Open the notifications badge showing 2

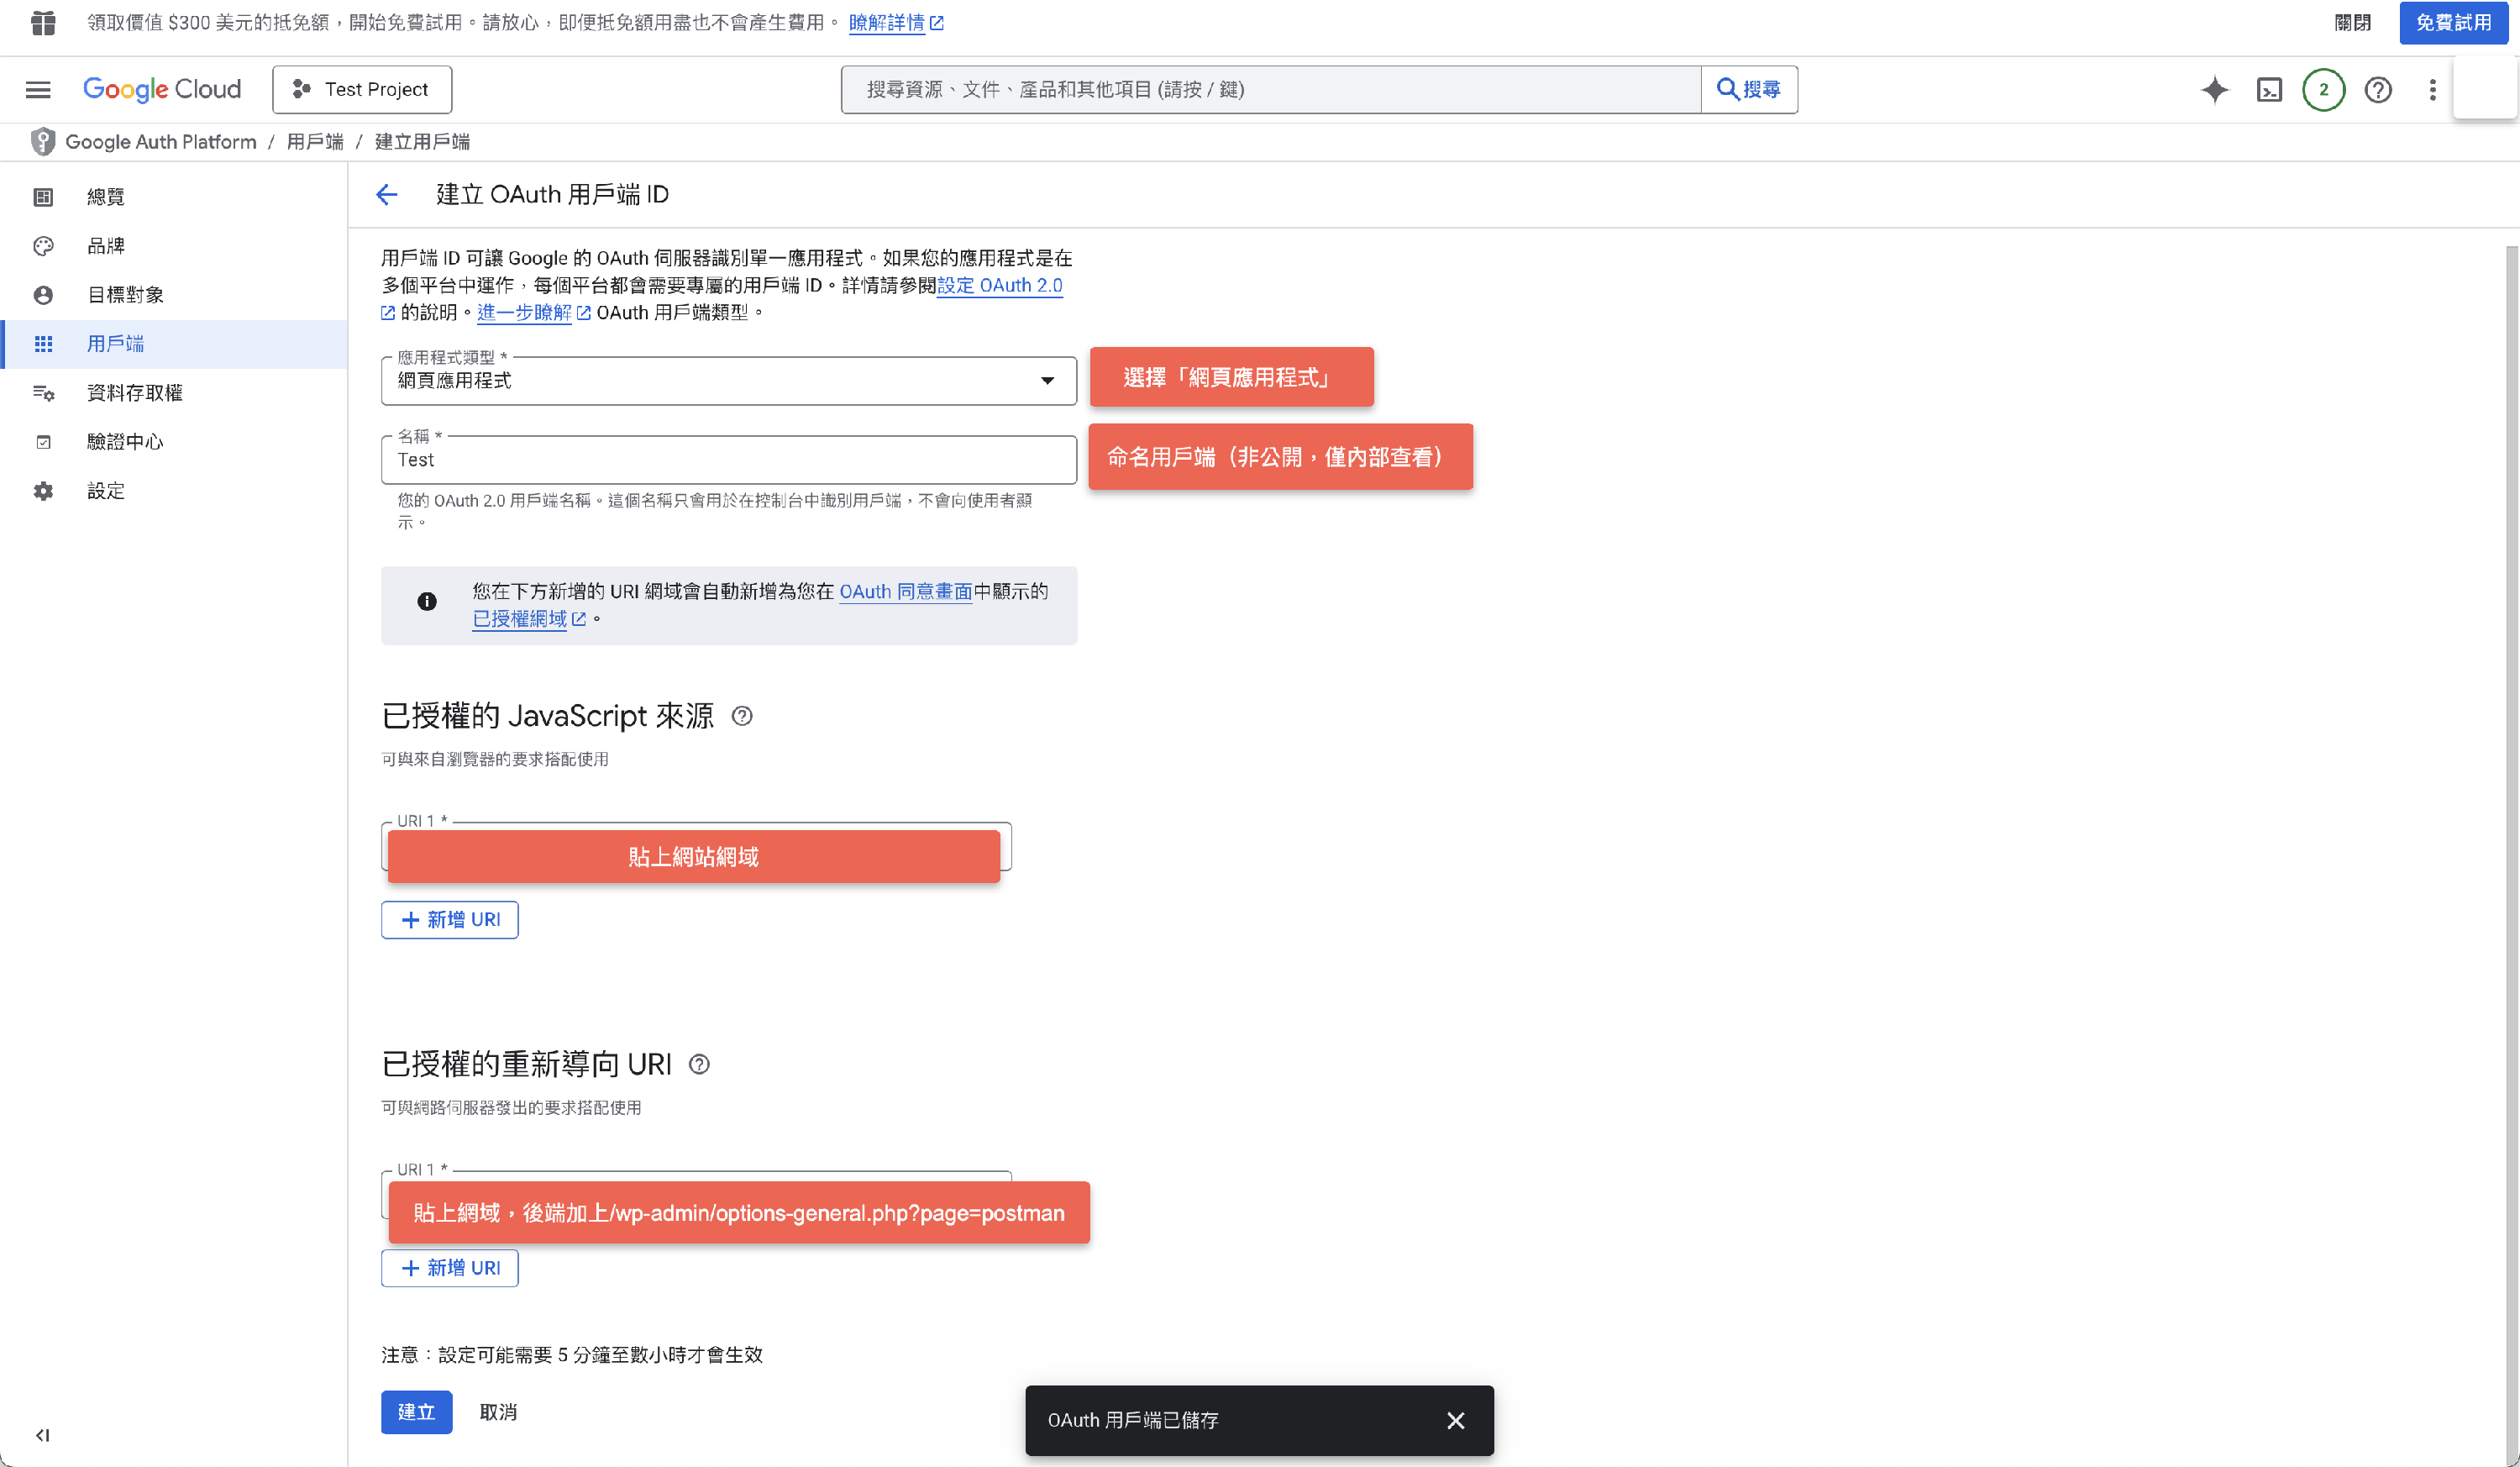pyautogui.click(x=2323, y=90)
